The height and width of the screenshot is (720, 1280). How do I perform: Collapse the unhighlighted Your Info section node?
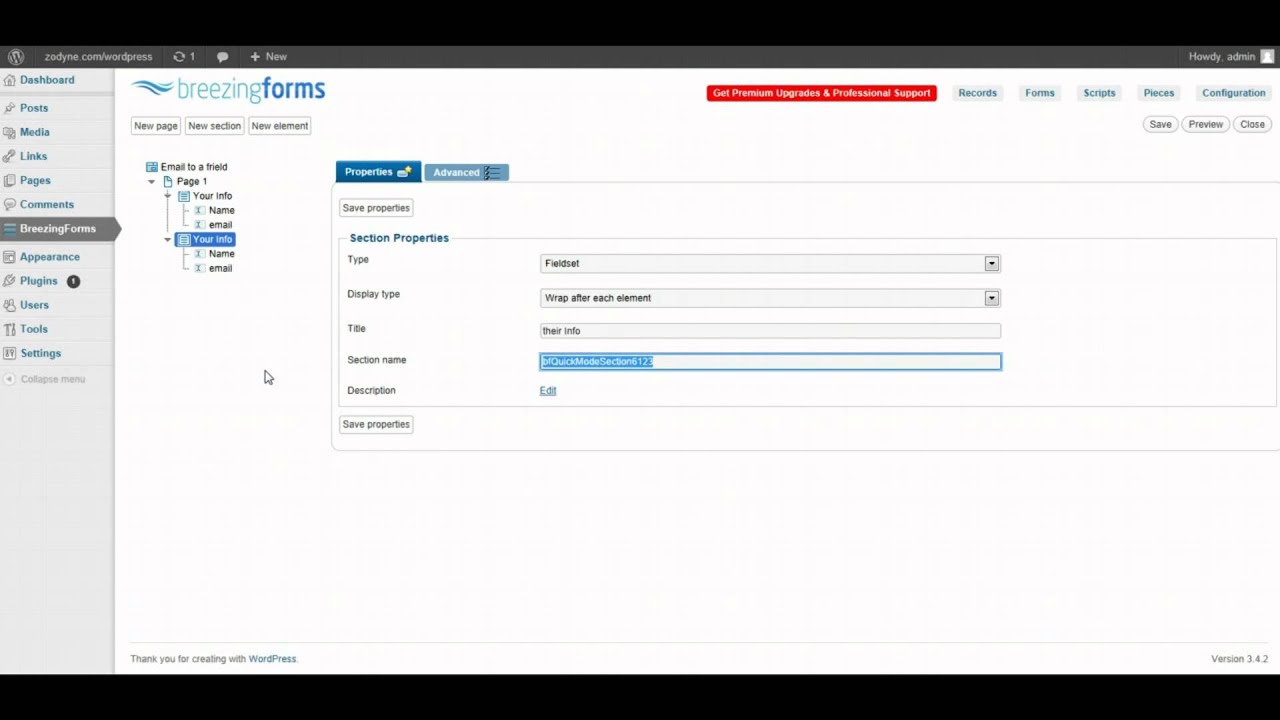point(168,196)
